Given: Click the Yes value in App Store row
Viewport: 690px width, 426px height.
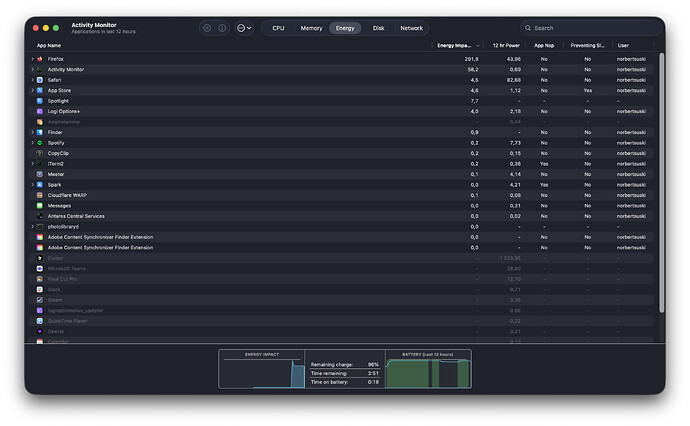Looking at the screenshot, I should pyautogui.click(x=587, y=90).
